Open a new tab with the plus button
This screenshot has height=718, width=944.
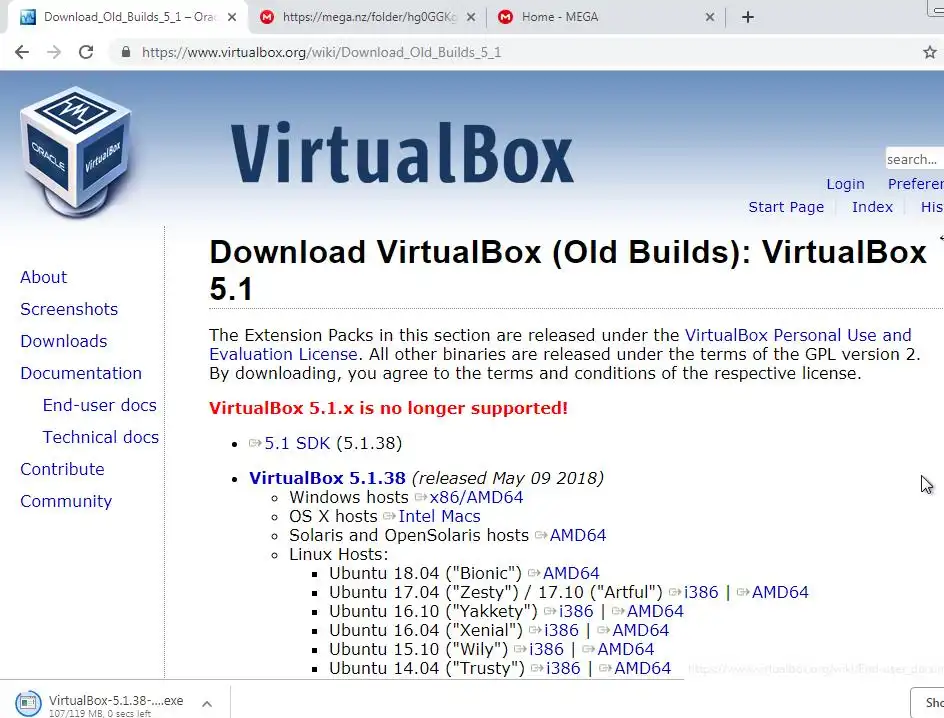(x=748, y=17)
